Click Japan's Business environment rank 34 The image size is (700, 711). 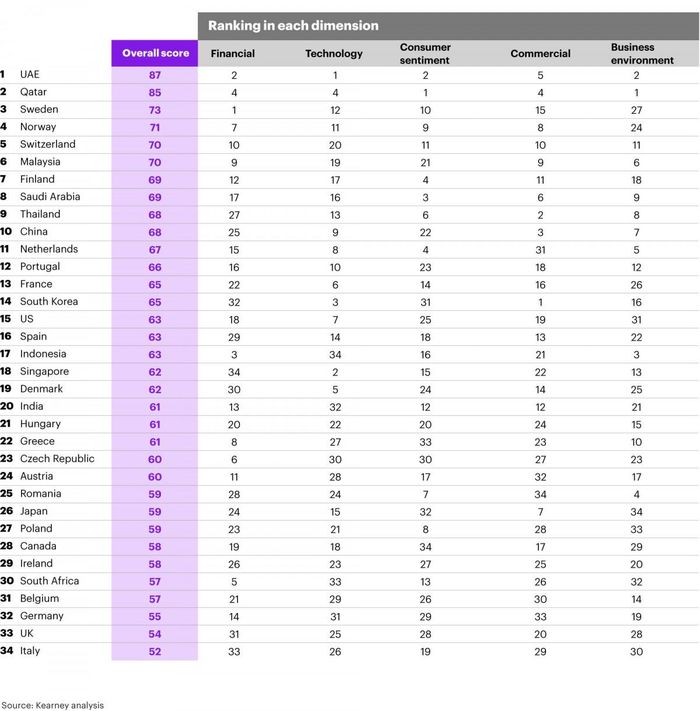[636, 512]
